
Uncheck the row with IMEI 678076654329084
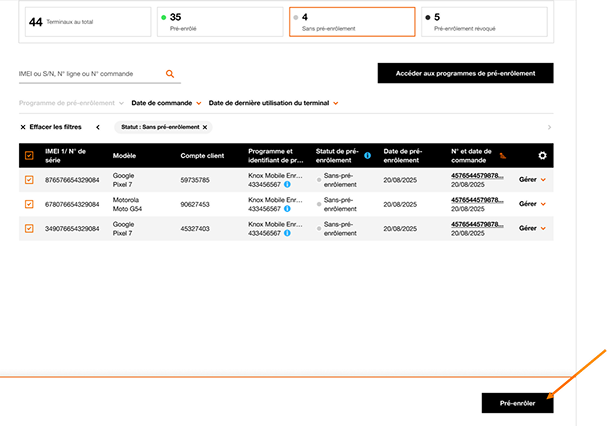(x=29, y=204)
